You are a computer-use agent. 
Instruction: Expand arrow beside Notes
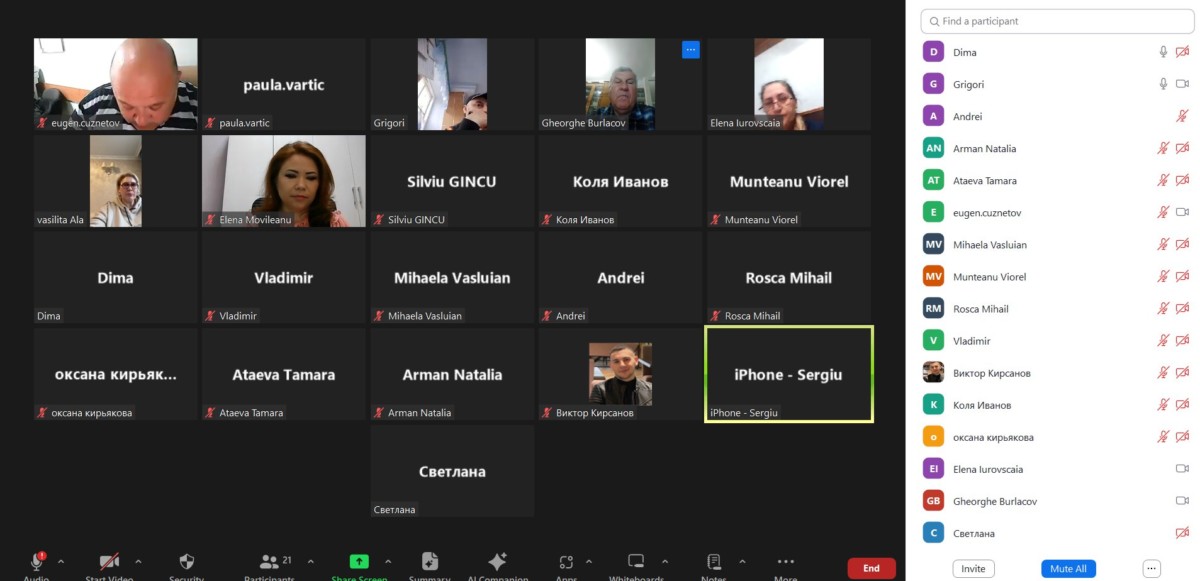coord(743,561)
